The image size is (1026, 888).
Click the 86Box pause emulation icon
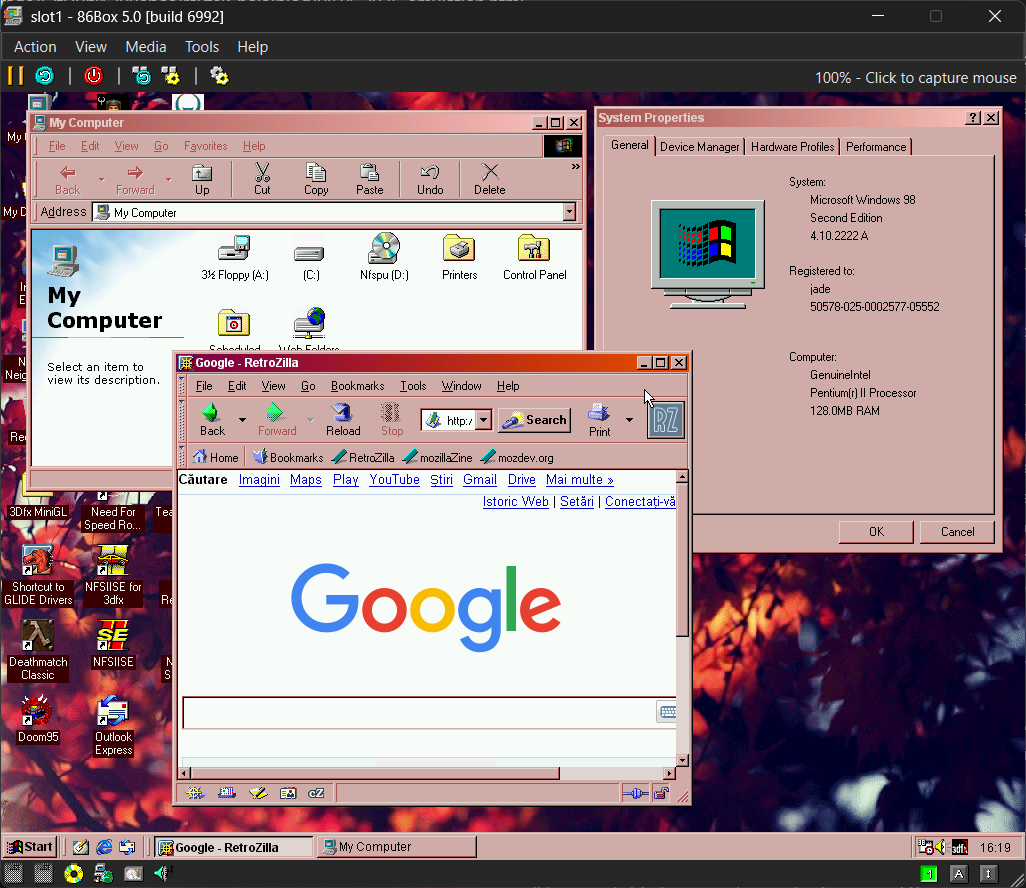[15, 76]
